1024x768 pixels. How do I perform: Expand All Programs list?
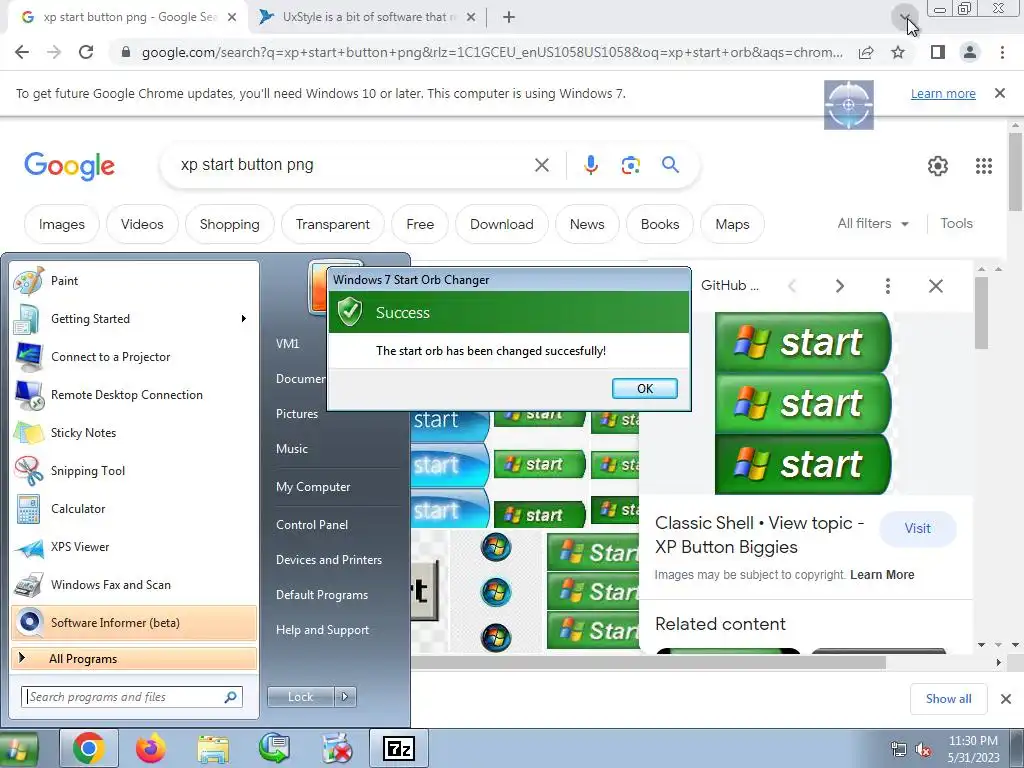click(134, 659)
